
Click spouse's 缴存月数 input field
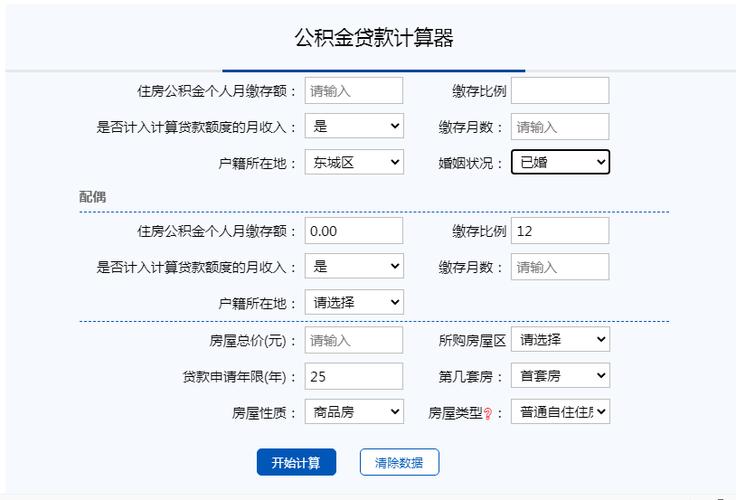[560, 267]
